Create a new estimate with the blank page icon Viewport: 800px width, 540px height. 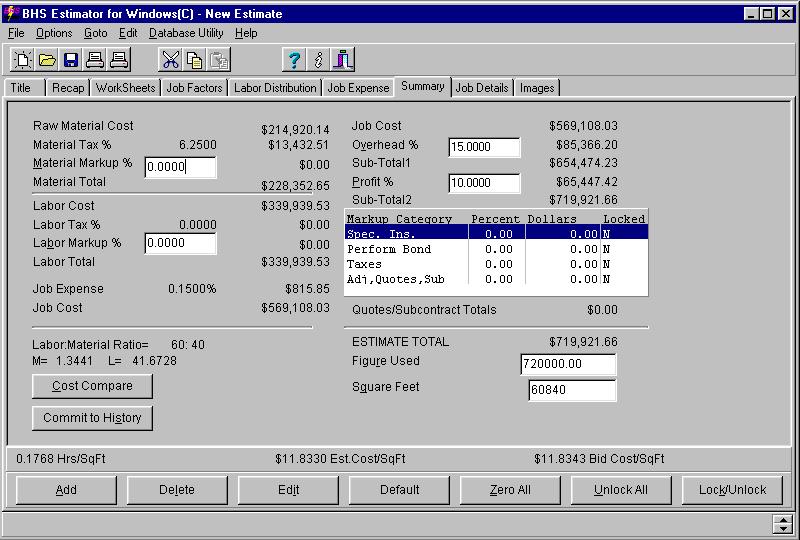tap(22, 60)
